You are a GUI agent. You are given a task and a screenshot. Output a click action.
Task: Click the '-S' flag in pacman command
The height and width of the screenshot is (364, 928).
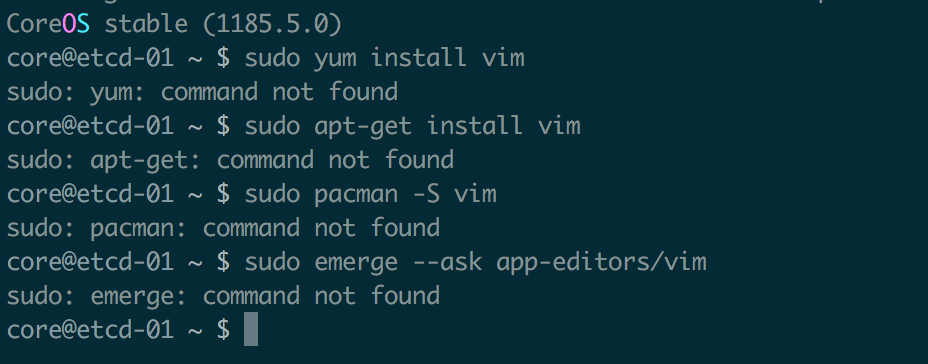[x=427, y=195]
